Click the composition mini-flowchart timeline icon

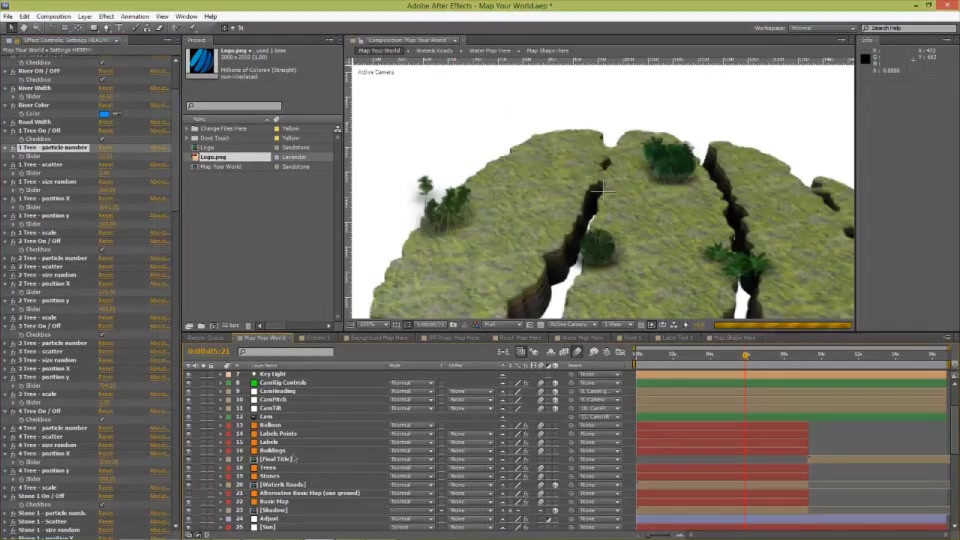tap(503, 352)
